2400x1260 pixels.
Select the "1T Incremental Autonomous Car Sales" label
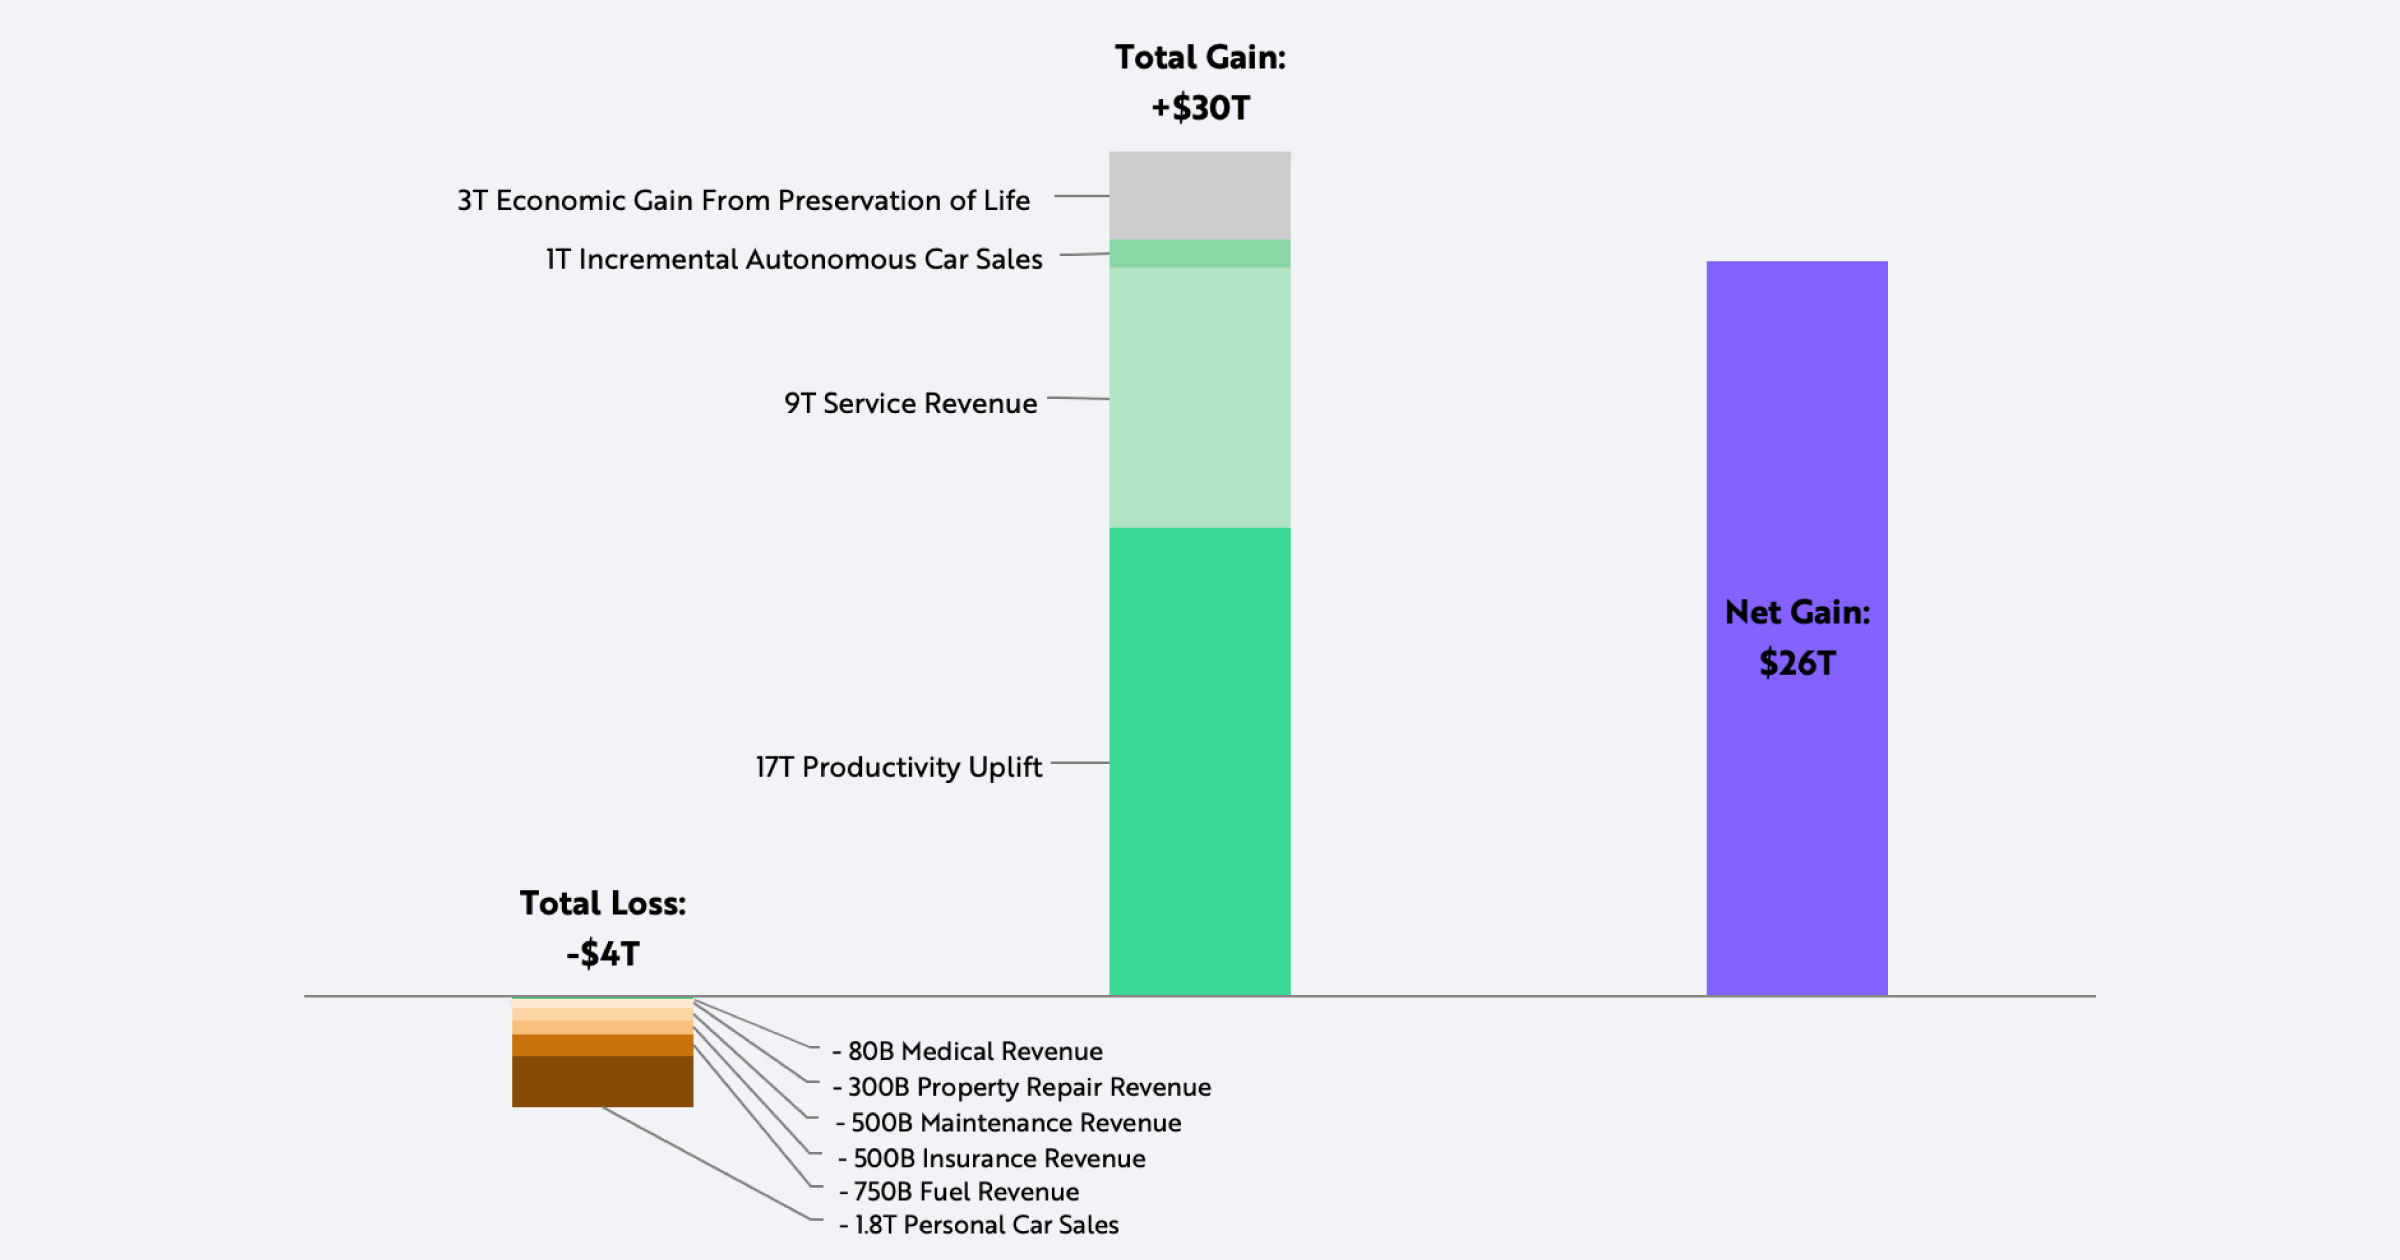794,259
